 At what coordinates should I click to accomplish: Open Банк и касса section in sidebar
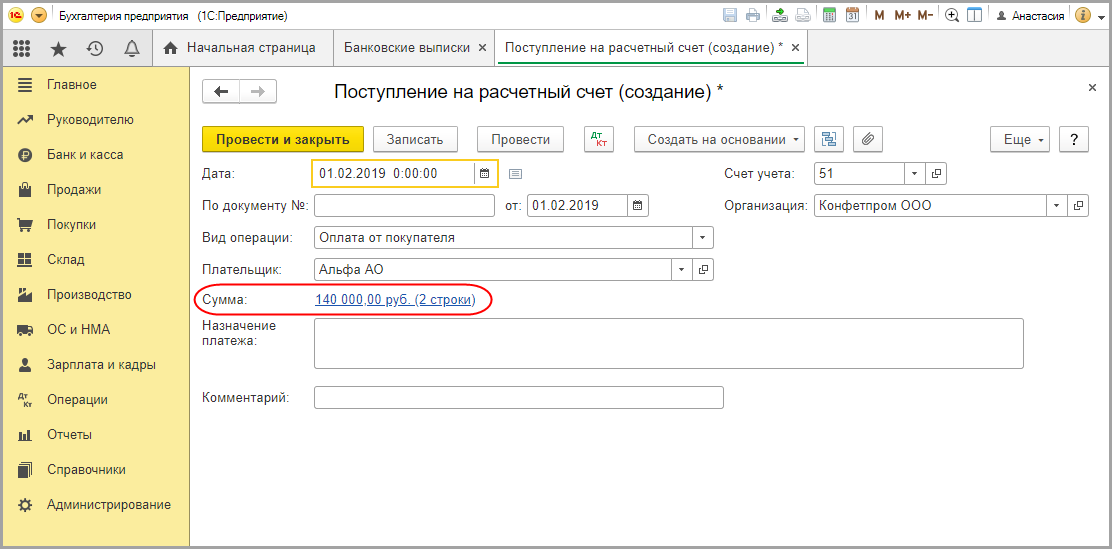[x=85, y=155]
